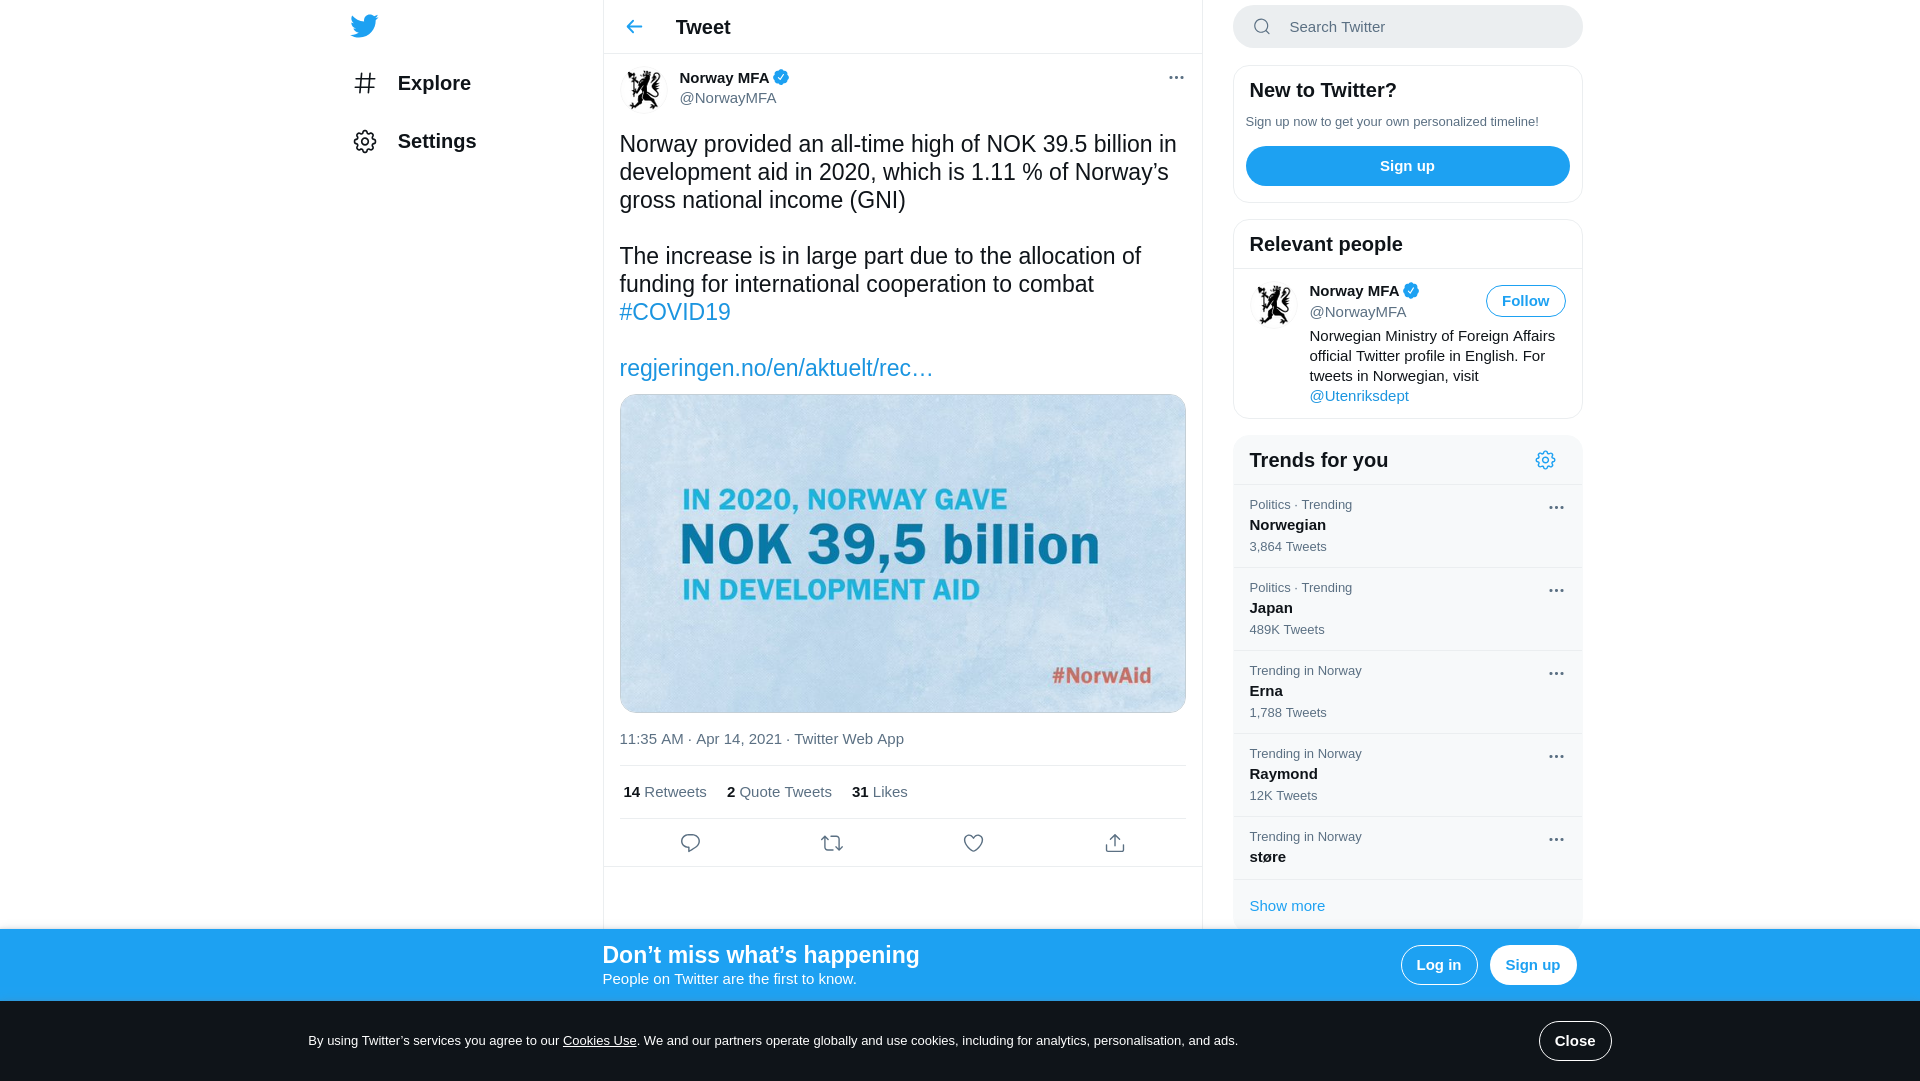Reply to the tweet via speech bubble icon
Viewport: 1920px width, 1081px height.
(x=690, y=843)
